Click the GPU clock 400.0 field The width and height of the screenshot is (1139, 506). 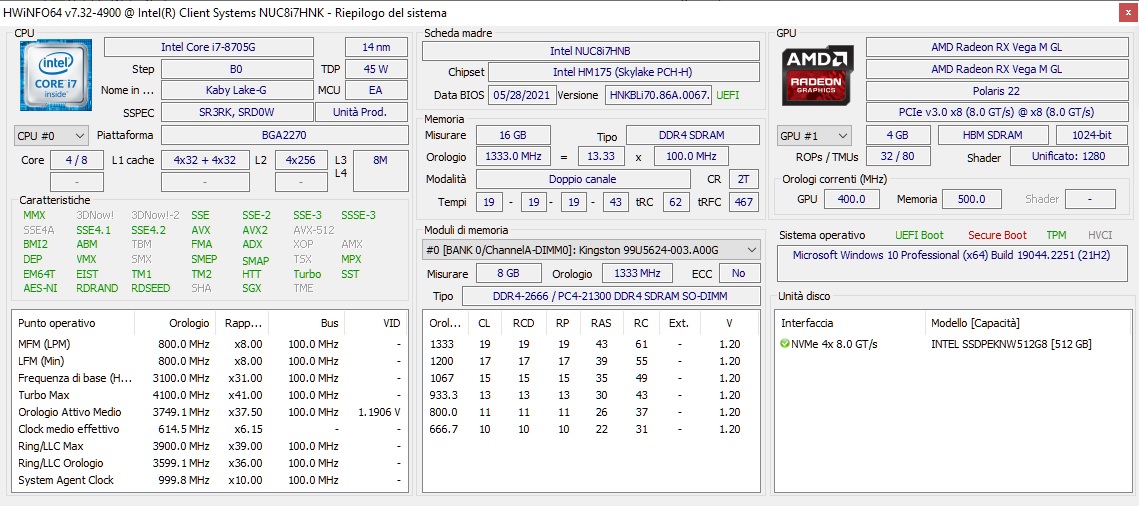tap(851, 199)
